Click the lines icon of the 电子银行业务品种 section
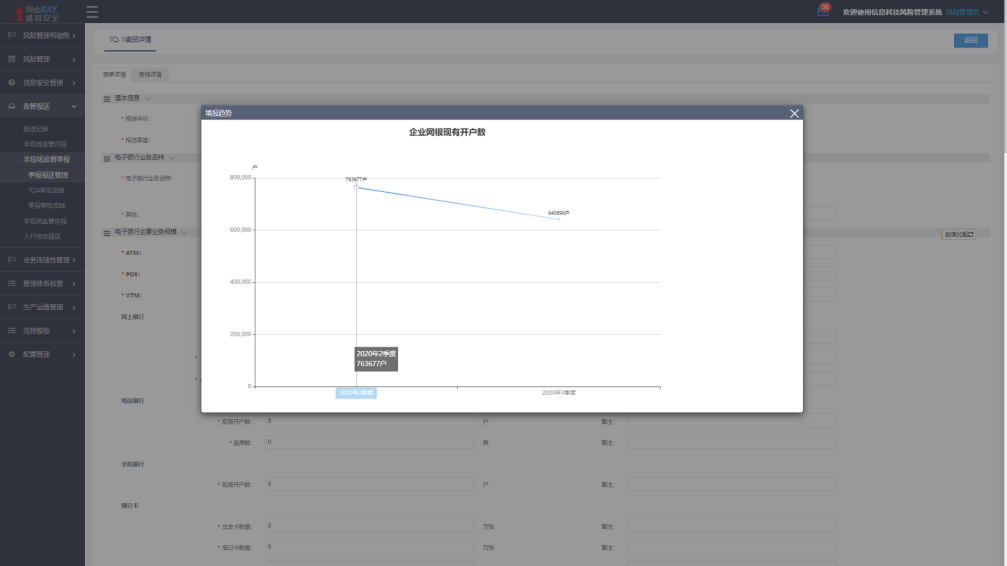Image resolution: width=1007 pixels, height=566 pixels. pyautogui.click(x=107, y=157)
